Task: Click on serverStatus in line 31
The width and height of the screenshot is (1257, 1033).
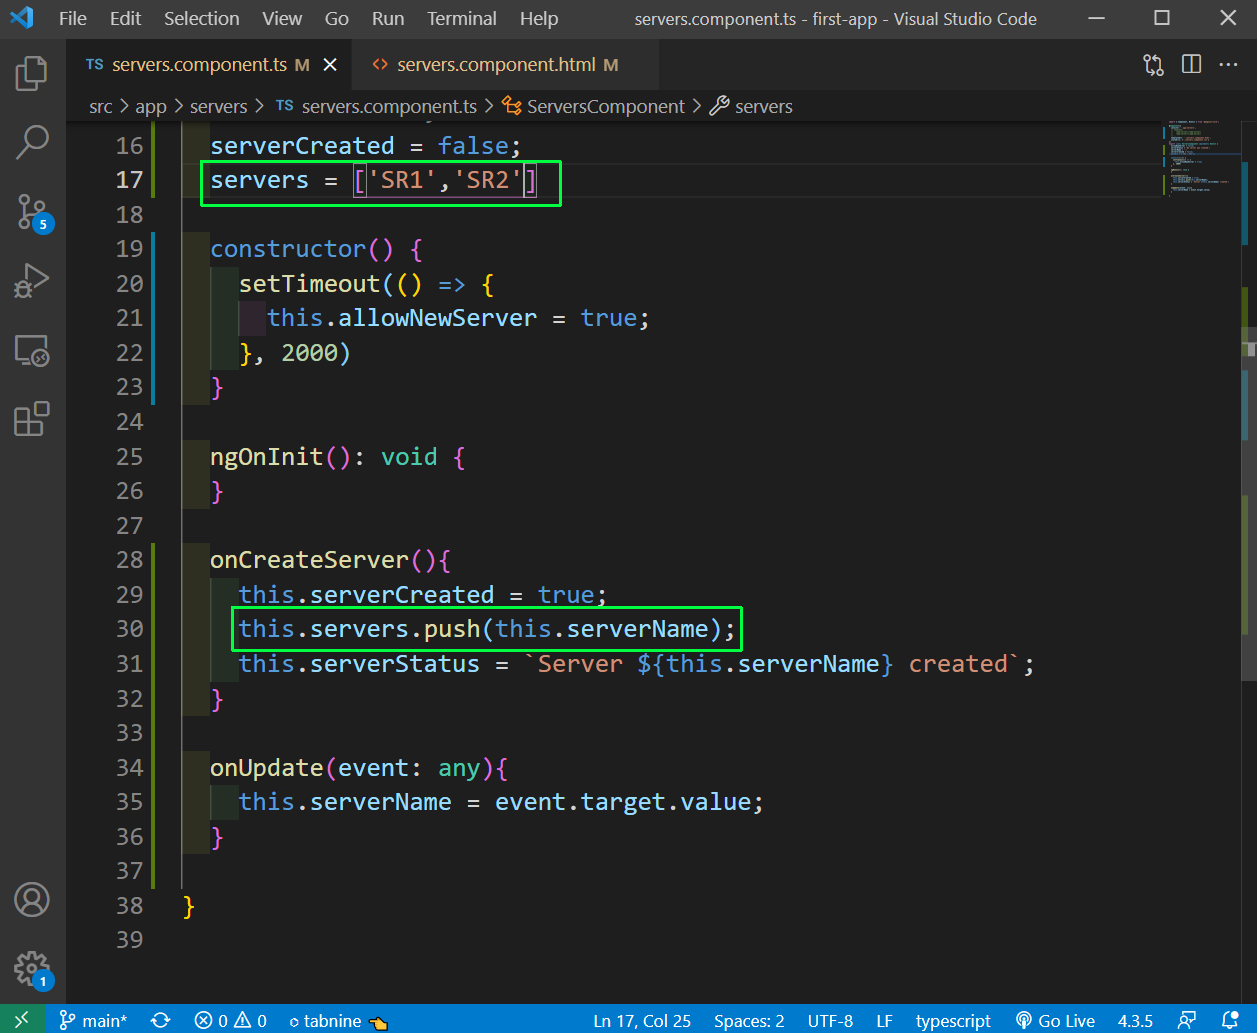Action: (x=395, y=664)
